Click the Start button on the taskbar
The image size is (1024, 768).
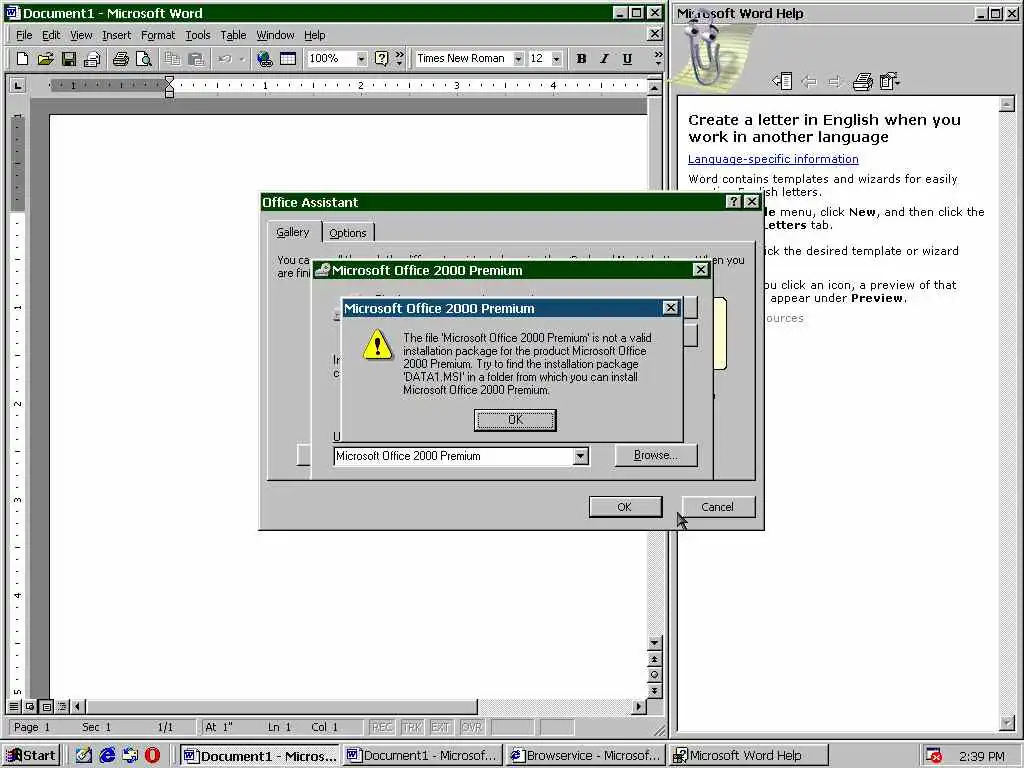pyautogui.click(x=31, y=756)
